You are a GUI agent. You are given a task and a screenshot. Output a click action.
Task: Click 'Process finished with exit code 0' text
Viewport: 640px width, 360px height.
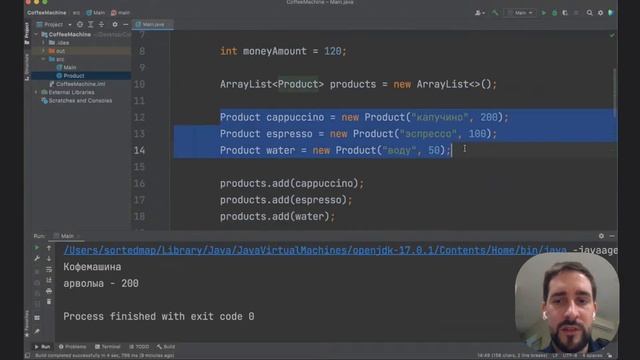click(158, 316)
